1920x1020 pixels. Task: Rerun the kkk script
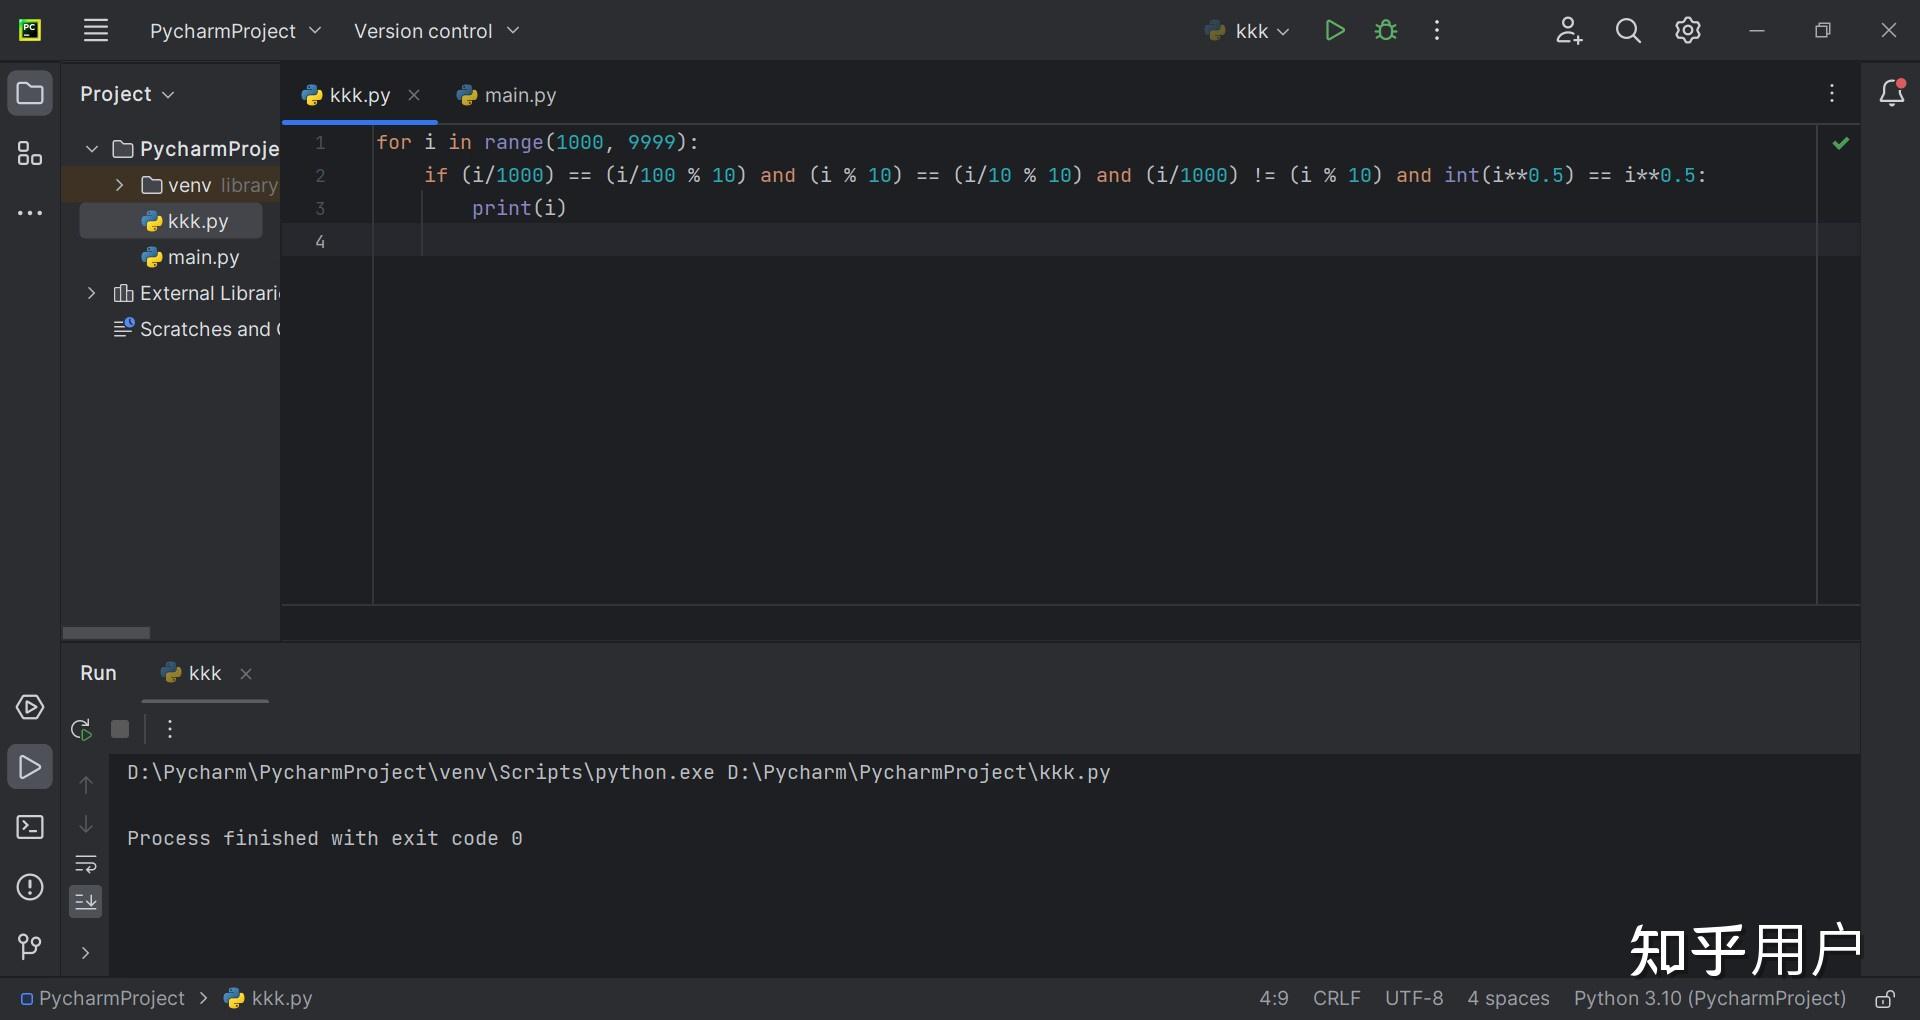point(82,729)
